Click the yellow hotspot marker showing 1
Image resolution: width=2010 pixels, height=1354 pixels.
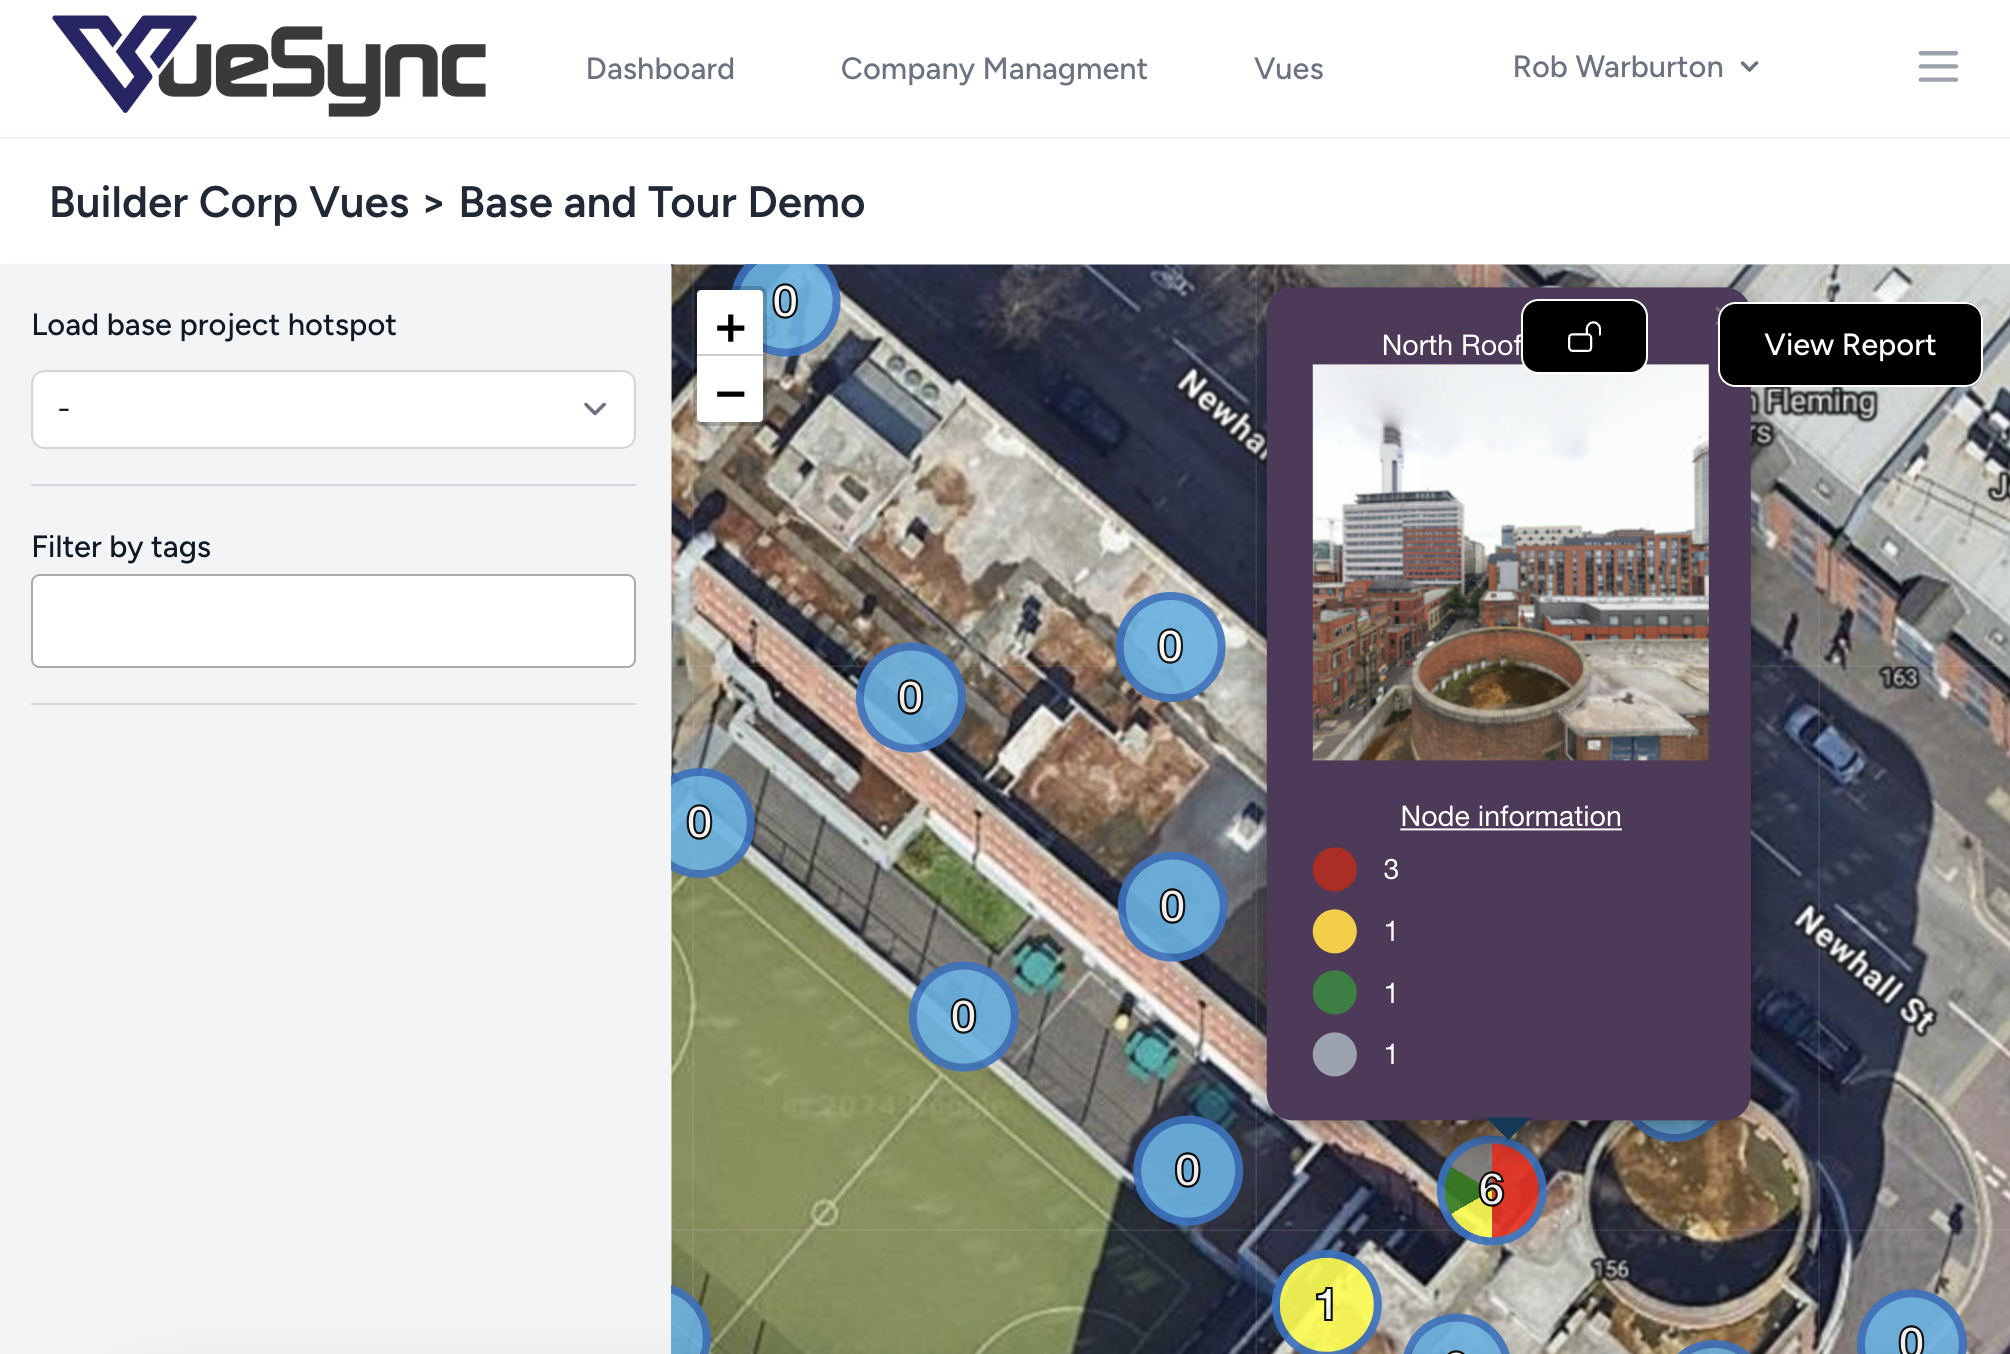point(1326,1304)
